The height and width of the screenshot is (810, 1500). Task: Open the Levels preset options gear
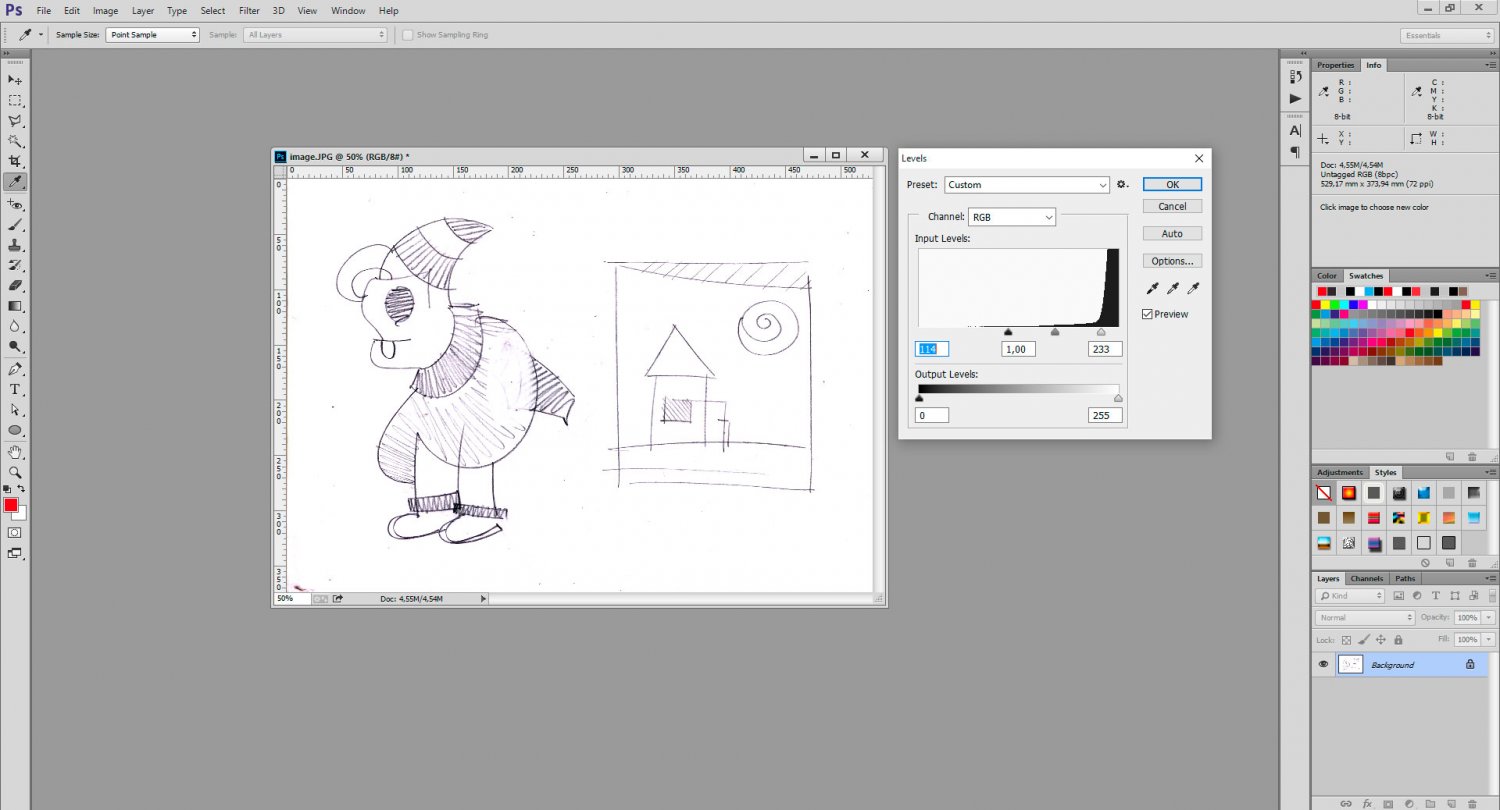click(x=1122, y=185)
